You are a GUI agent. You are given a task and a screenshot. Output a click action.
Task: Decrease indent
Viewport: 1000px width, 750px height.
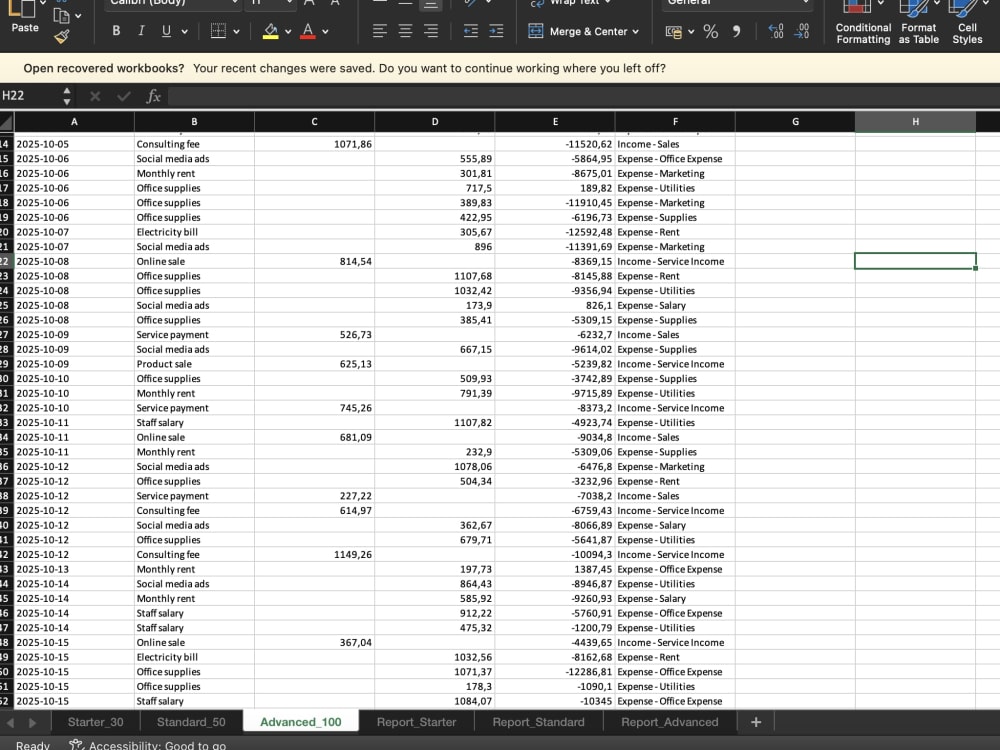[x=471, y=31]
